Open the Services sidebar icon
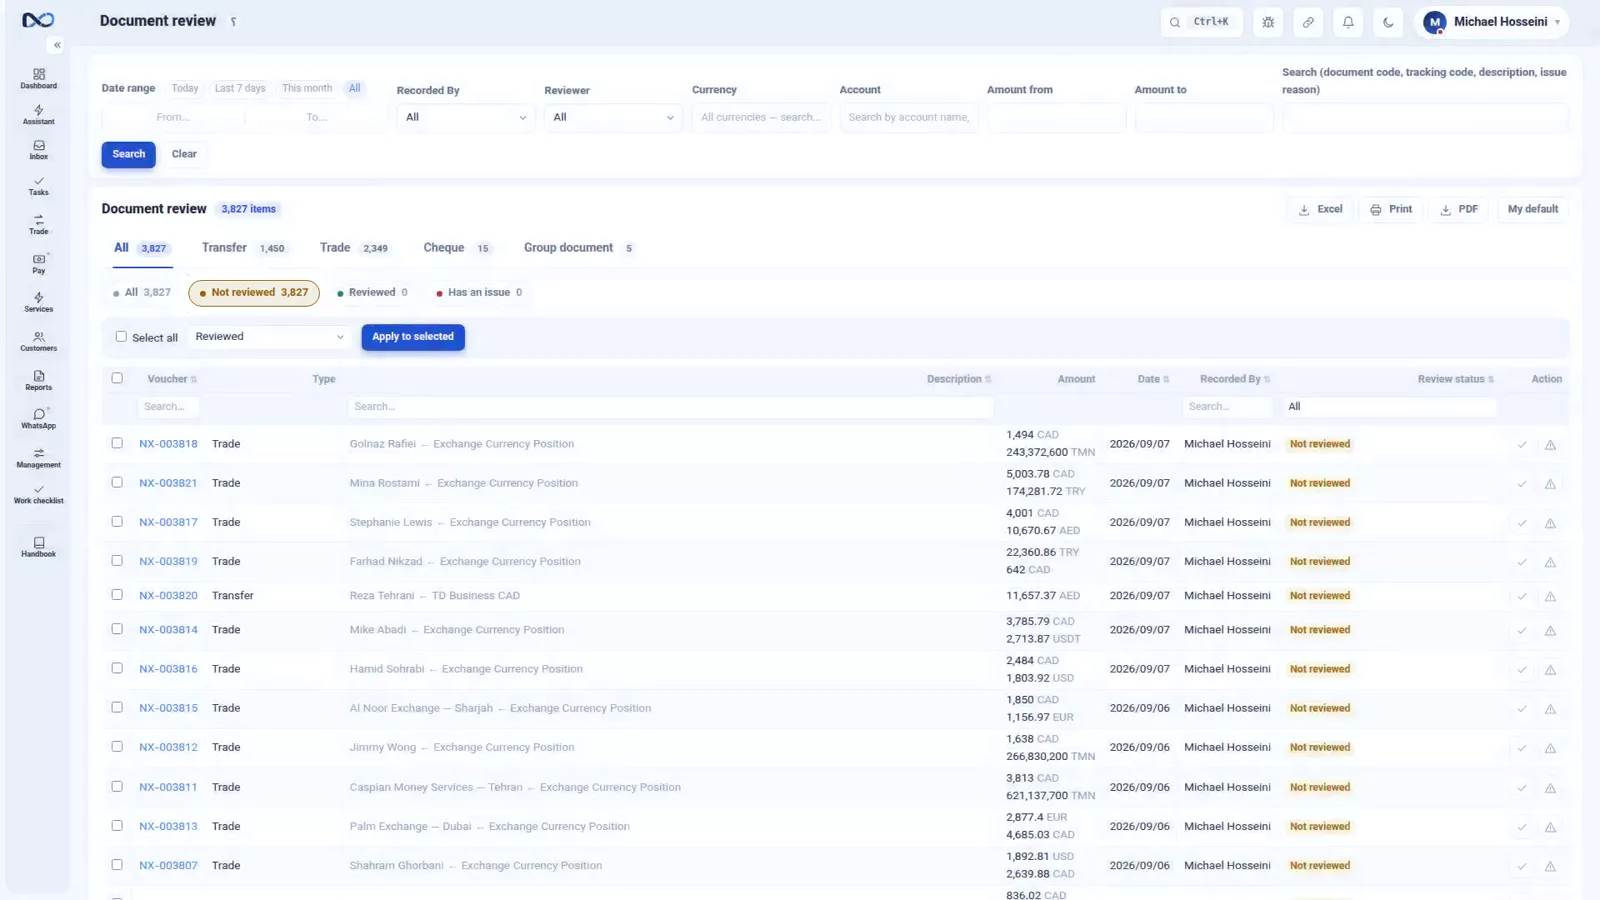The height and width of the screenshot is (900, 1600). click(x=38, y=302)
